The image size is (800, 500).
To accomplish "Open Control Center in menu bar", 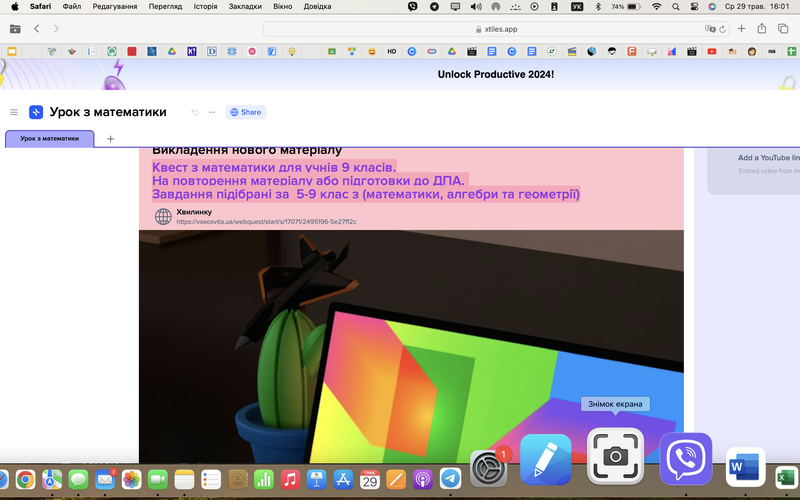I will pyautogui.click(x=694, y=7).
